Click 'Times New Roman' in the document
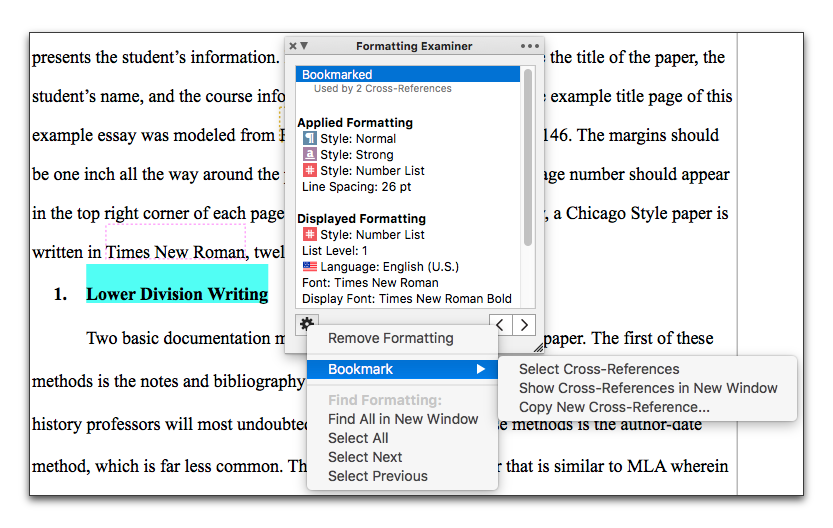 176,252
